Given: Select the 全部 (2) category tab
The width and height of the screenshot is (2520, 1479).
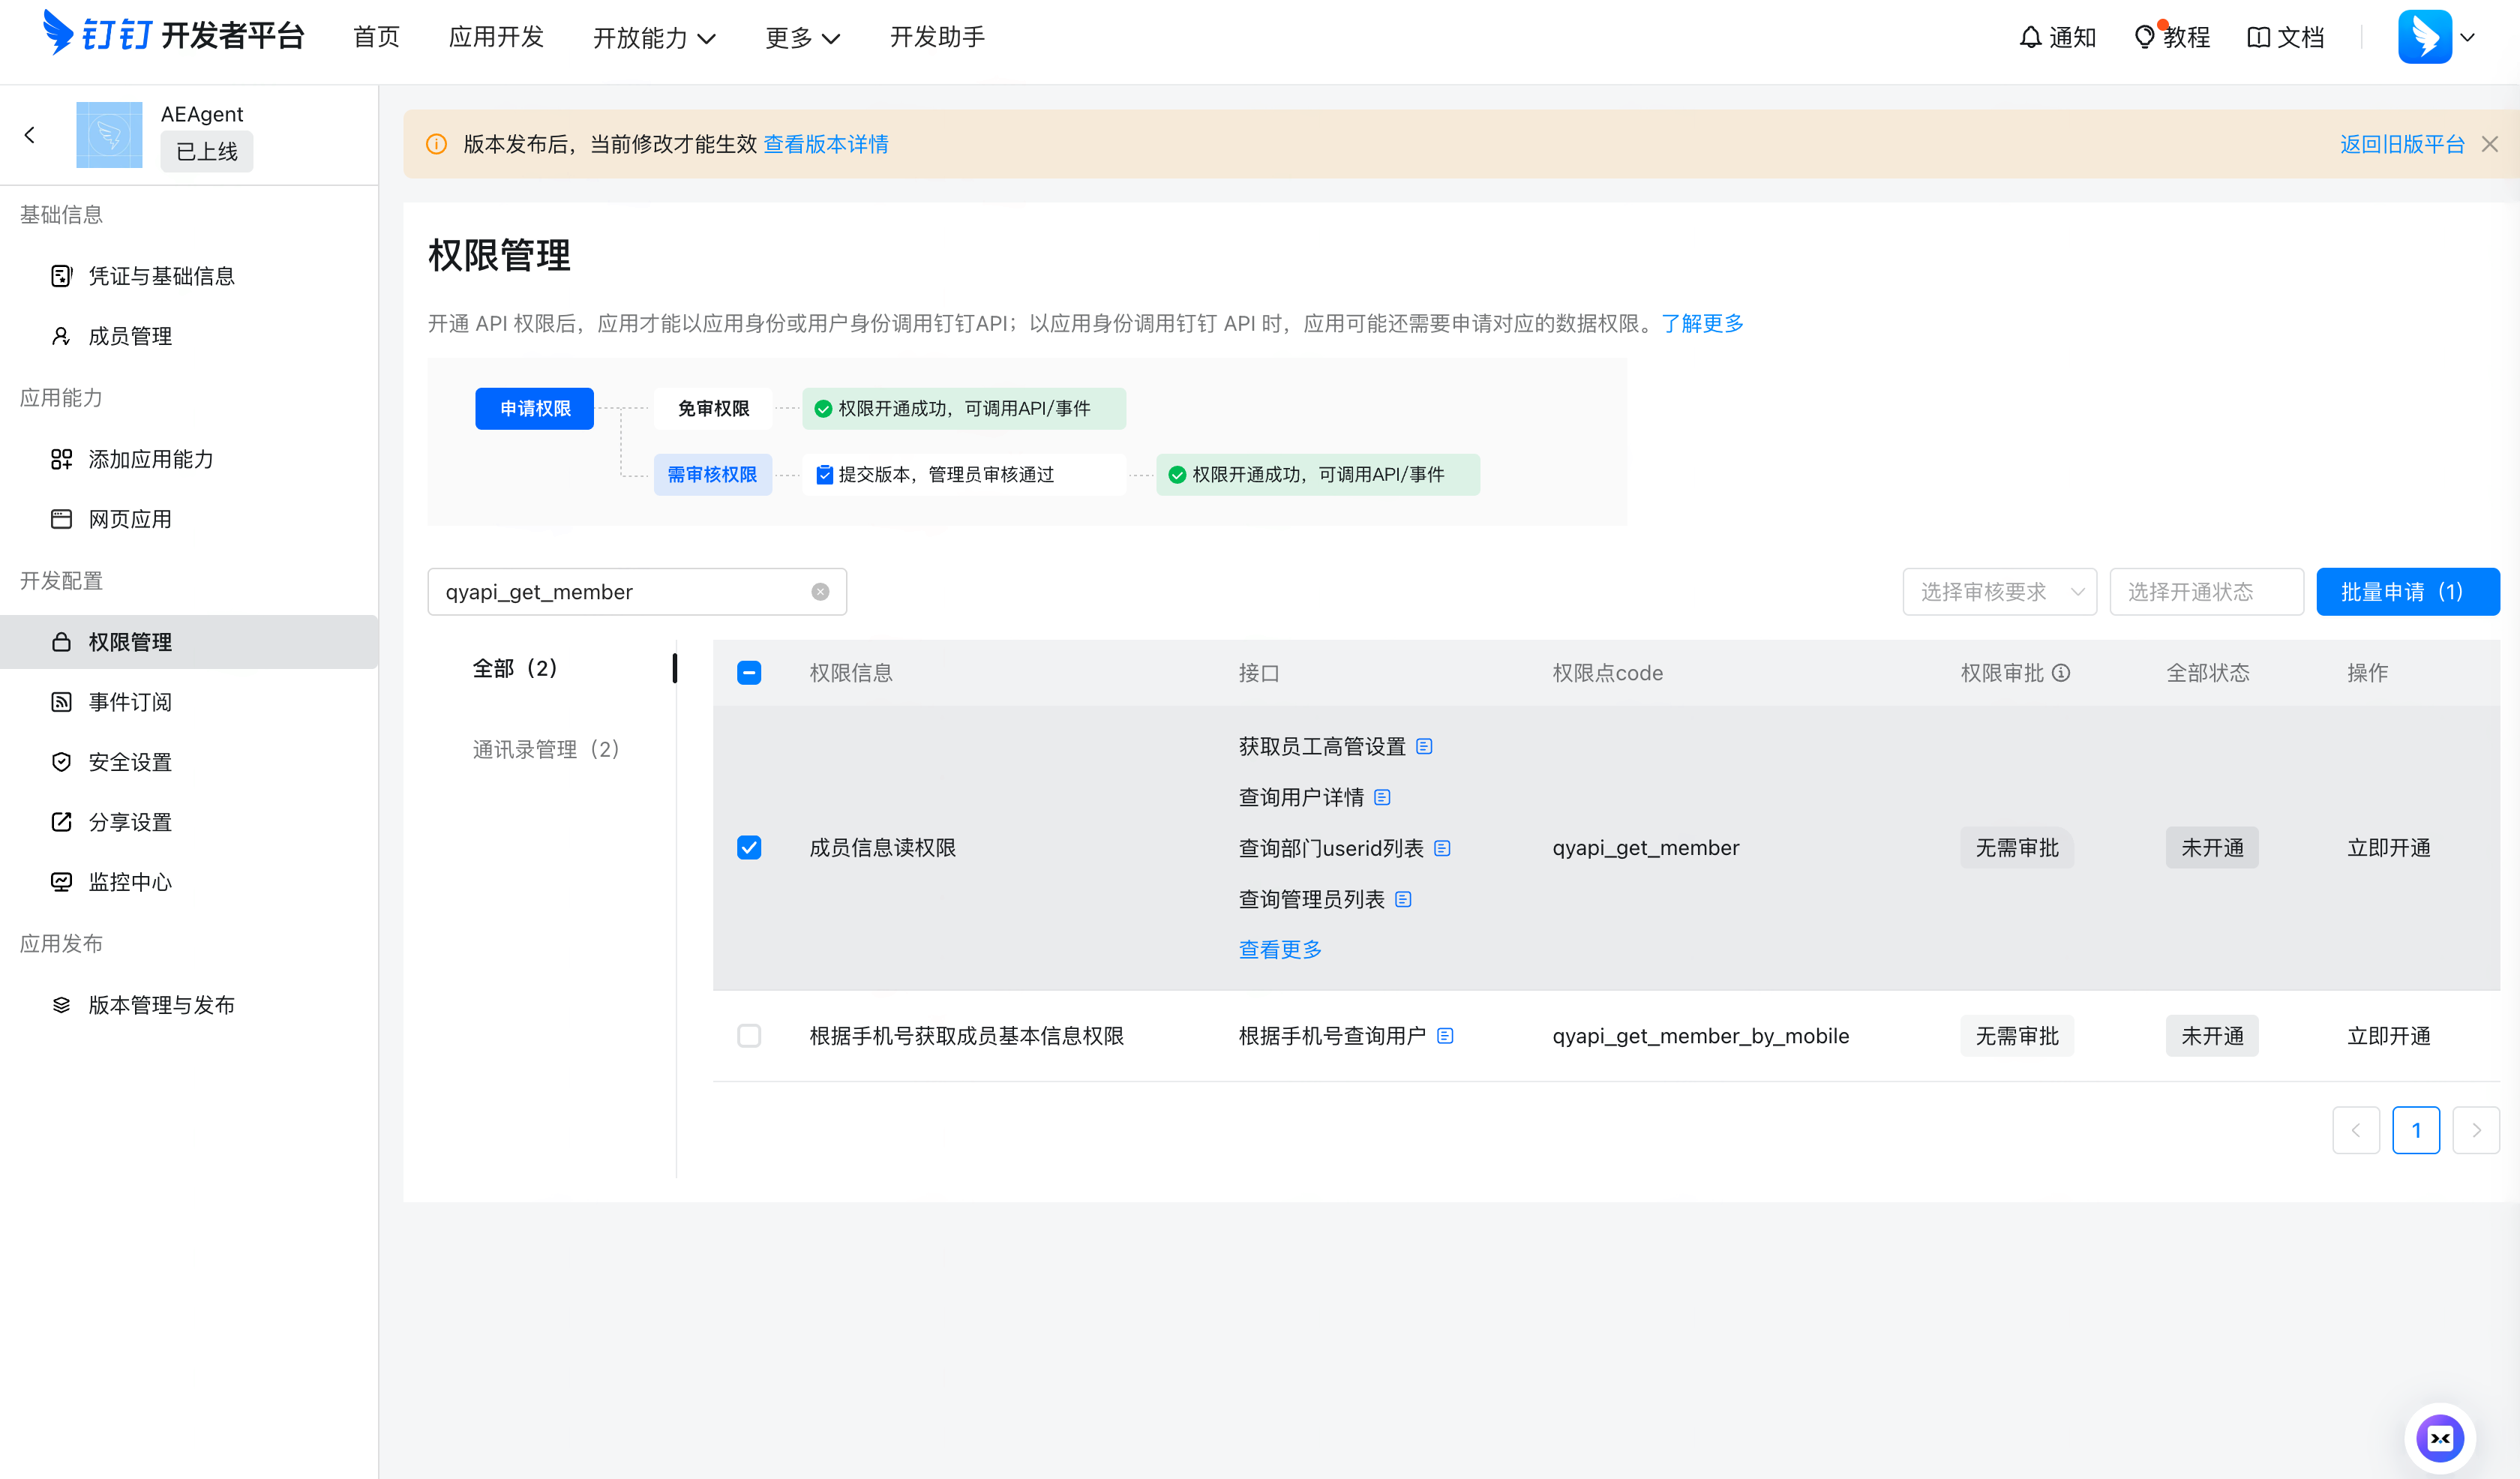Looking at the screenshot, I should point(515,668).
